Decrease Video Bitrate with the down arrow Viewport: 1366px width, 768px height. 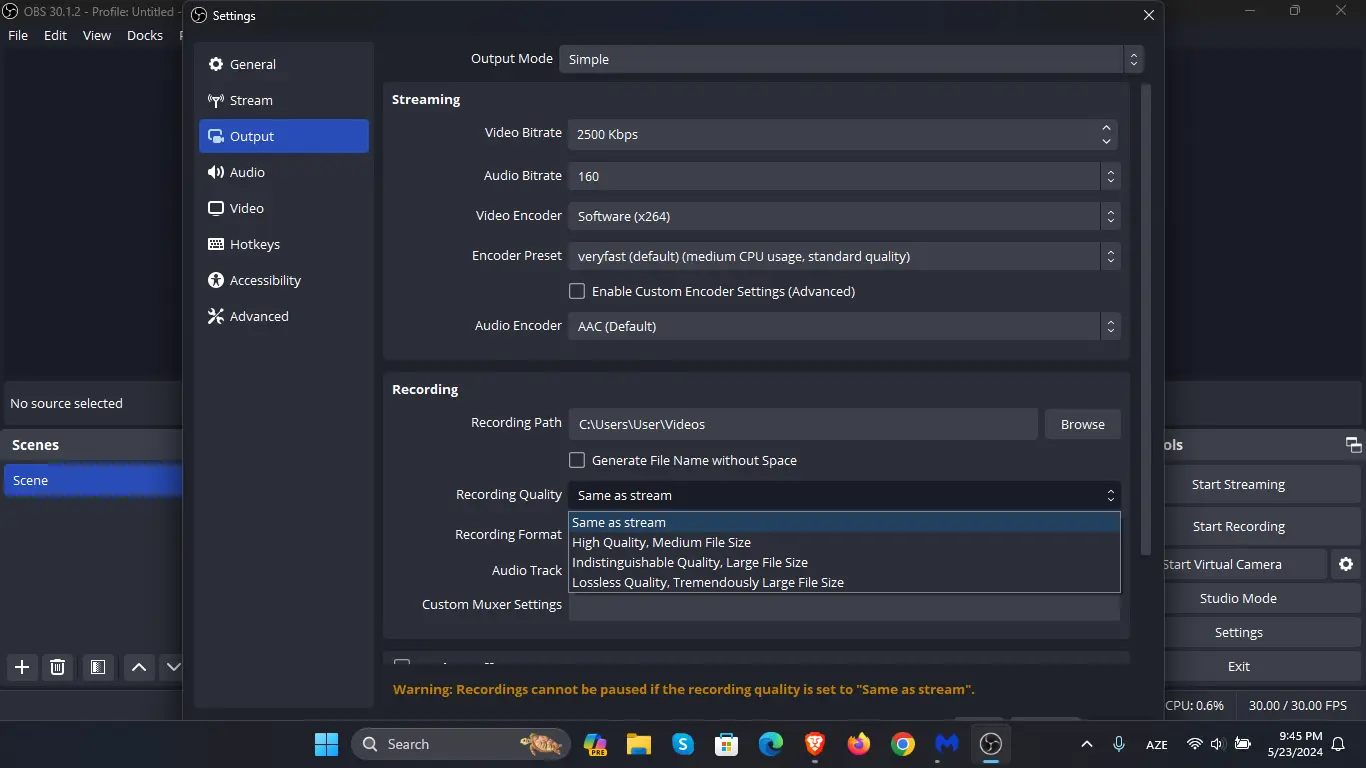(x=1106, y=141)
